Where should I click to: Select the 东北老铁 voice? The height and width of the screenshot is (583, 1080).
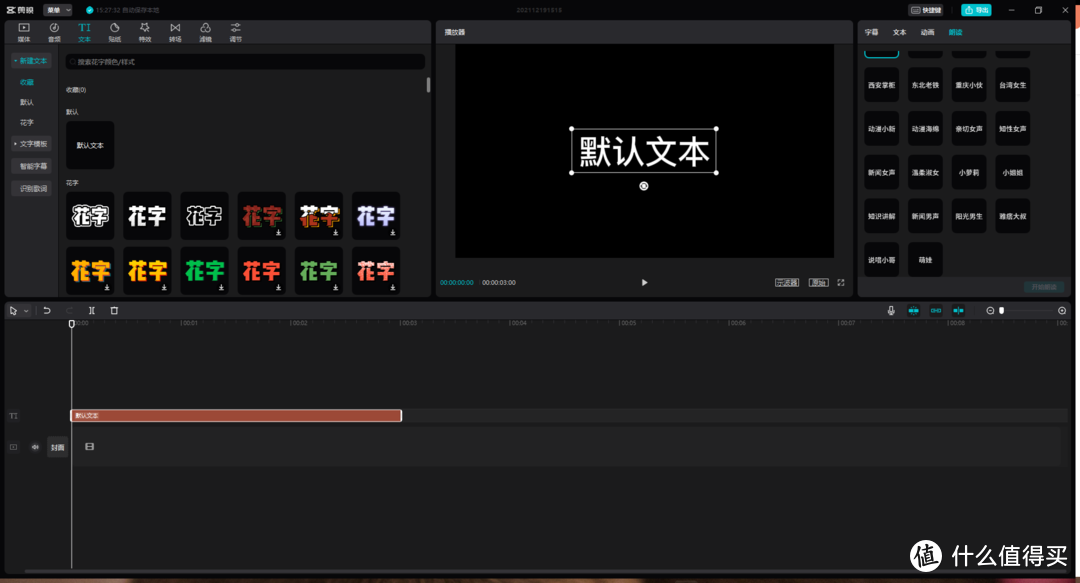pyautogui.click(x=925, y=85)
